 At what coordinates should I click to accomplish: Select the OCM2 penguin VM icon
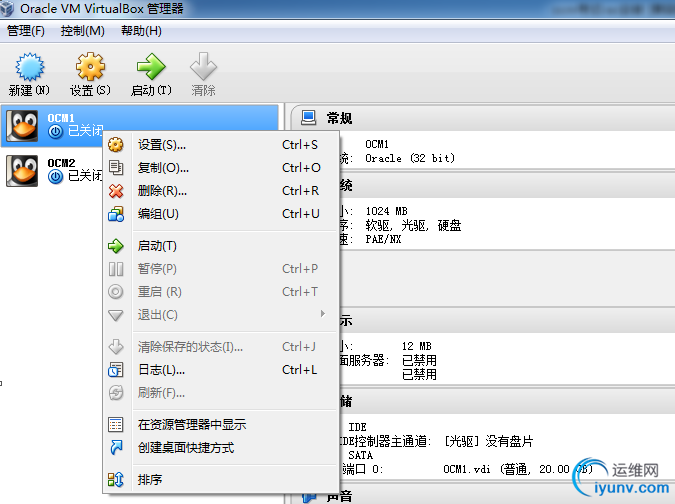point(22,171)
